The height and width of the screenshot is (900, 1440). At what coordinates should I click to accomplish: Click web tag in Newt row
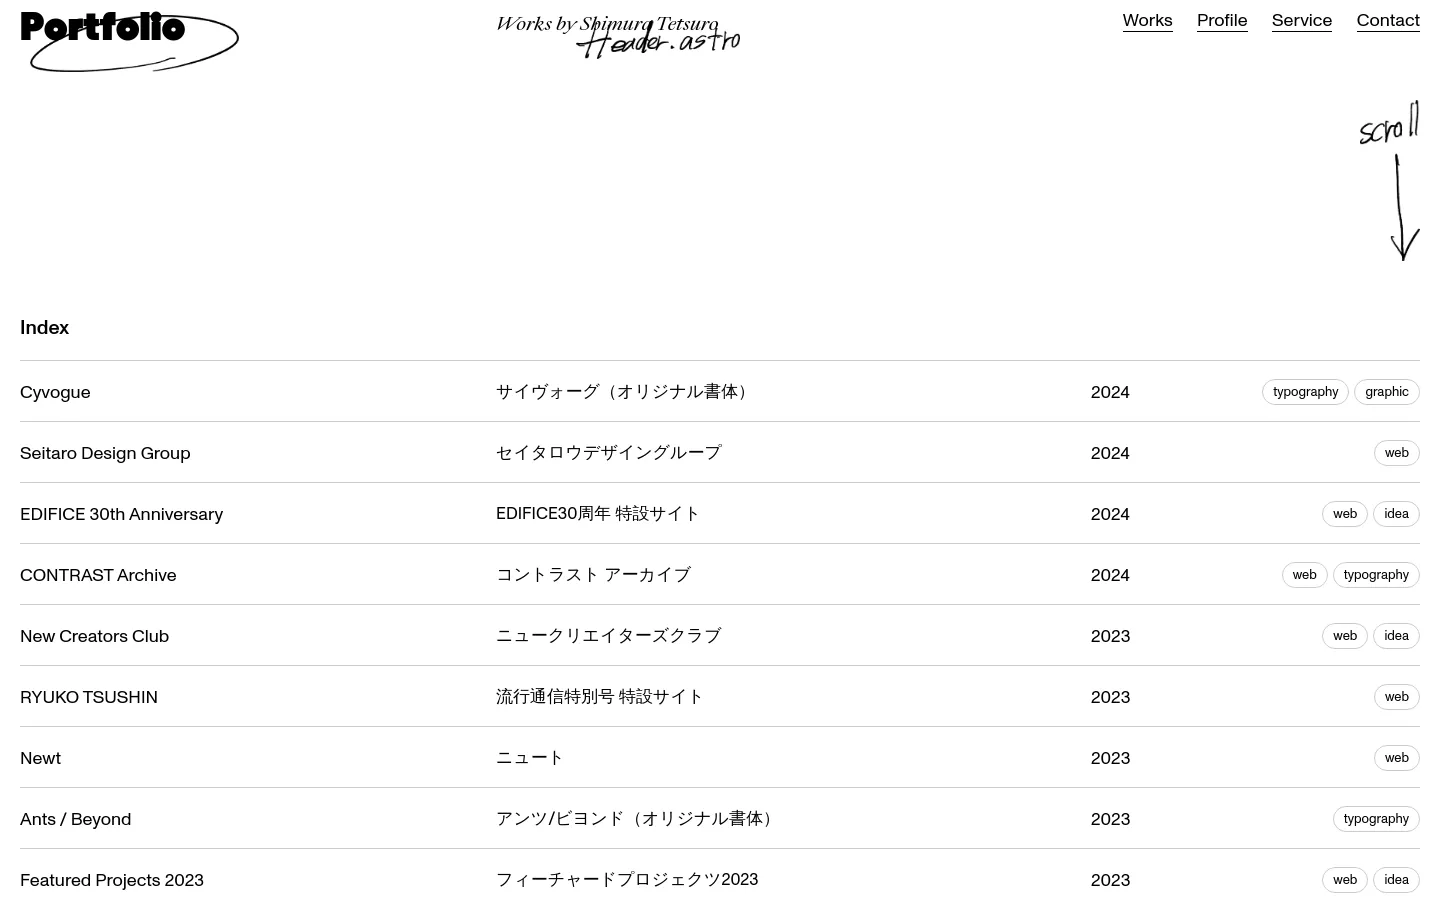1397,758
